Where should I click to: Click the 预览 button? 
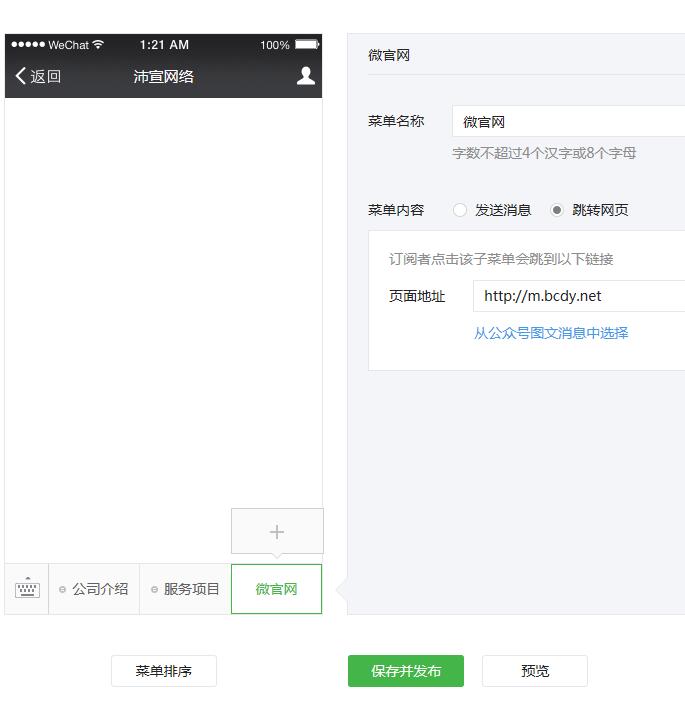(x=535, y=671)
